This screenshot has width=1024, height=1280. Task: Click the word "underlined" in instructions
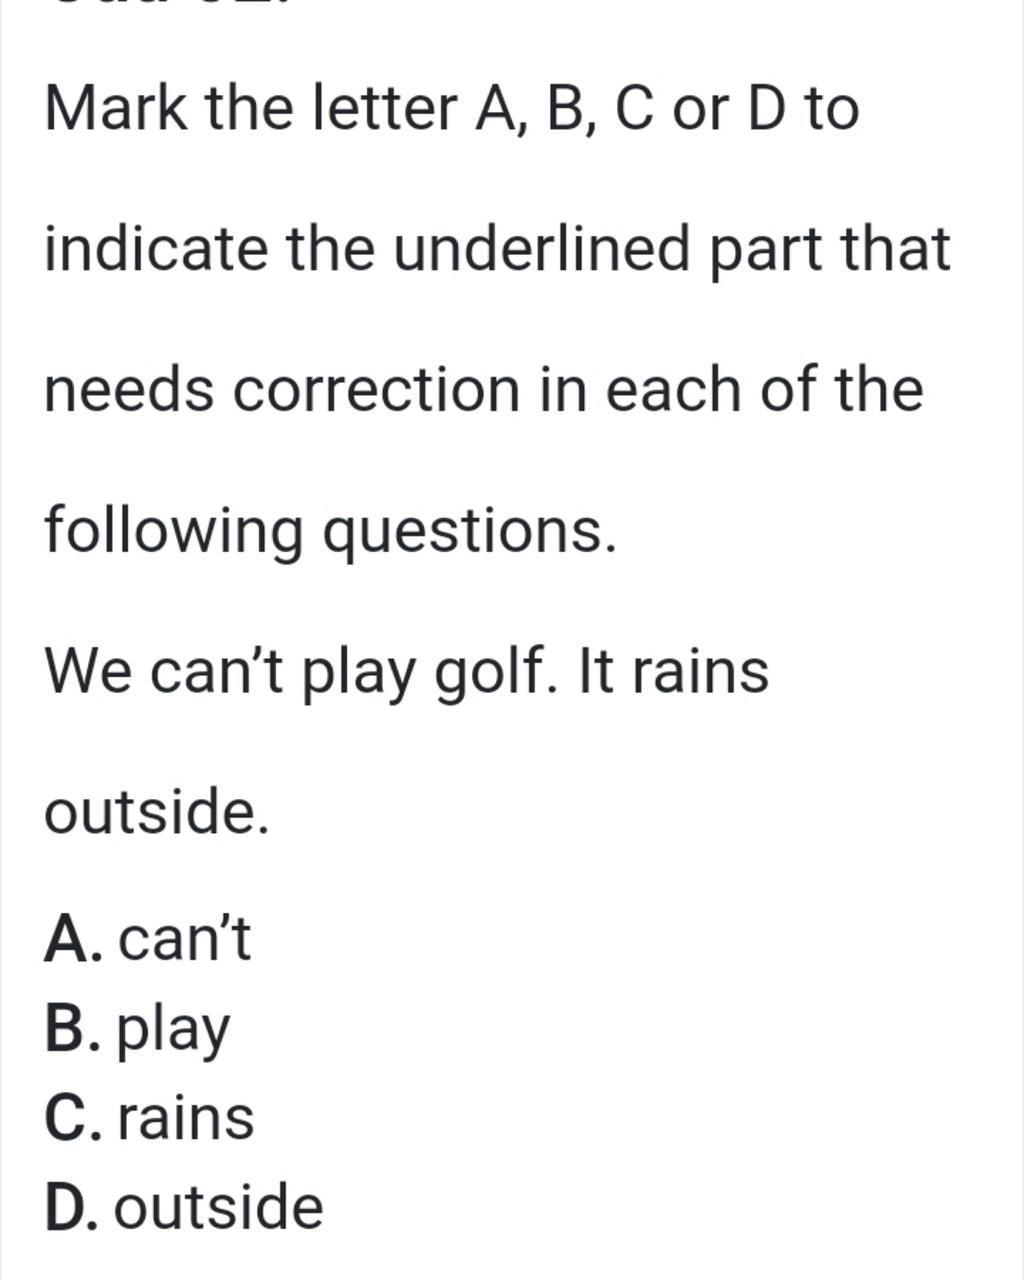point(541,248)
